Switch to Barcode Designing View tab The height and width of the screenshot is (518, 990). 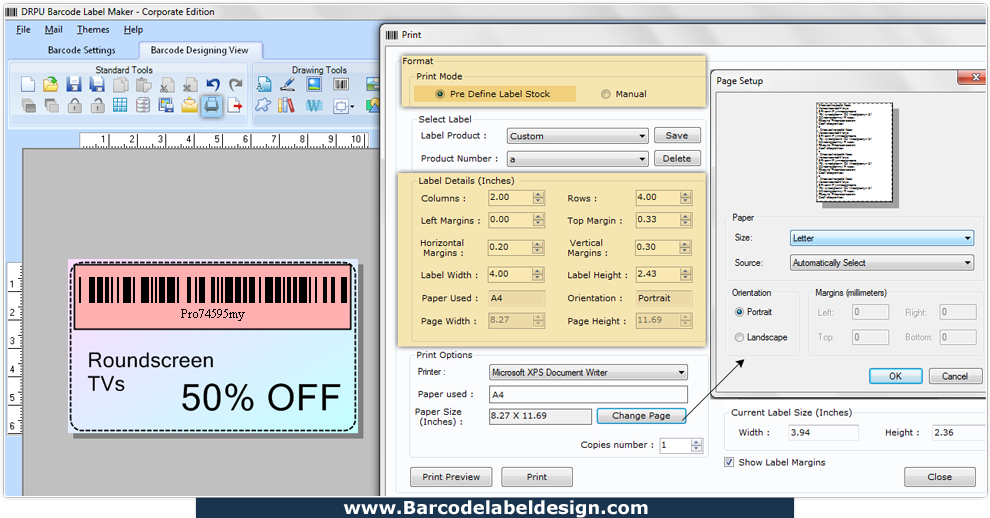tap(200, 50)
